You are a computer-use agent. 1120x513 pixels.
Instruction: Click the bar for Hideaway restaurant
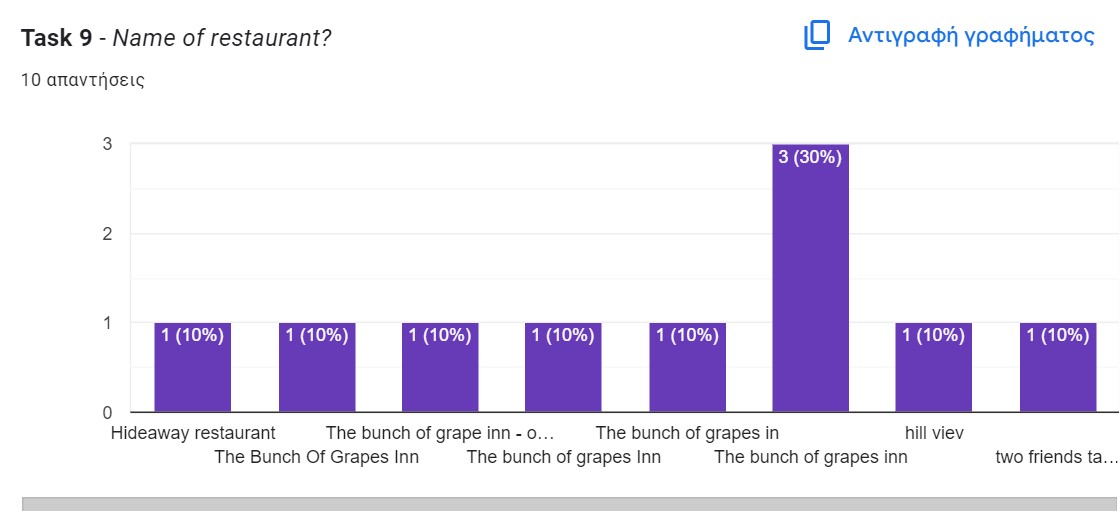click(193, 368)
